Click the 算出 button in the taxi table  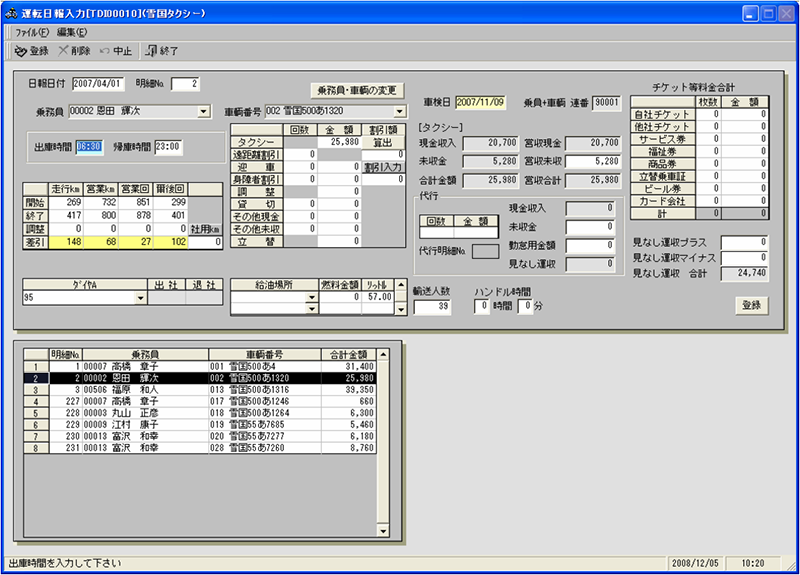[383, 142]
